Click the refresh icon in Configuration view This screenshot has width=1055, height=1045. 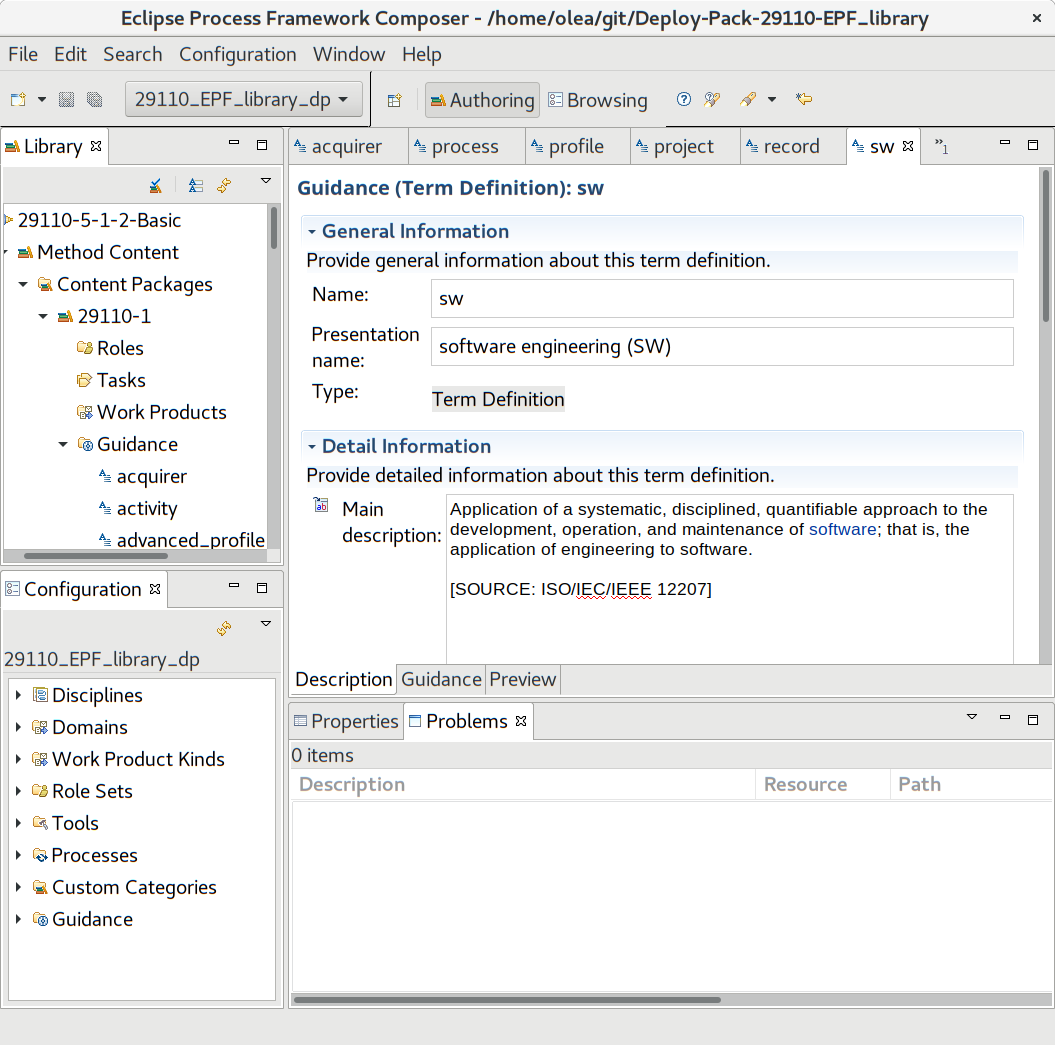(x=224, y=628)
